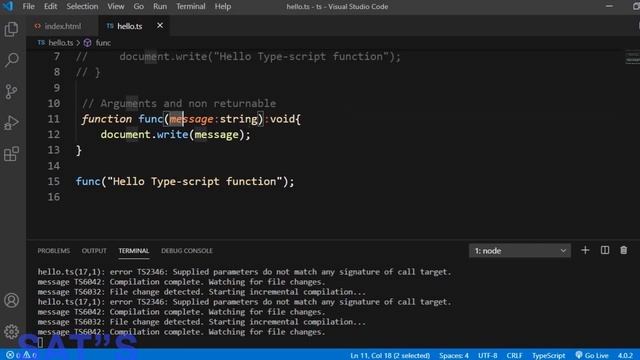Click the first TS2346 error line in terminal

(x=244, y=272)
